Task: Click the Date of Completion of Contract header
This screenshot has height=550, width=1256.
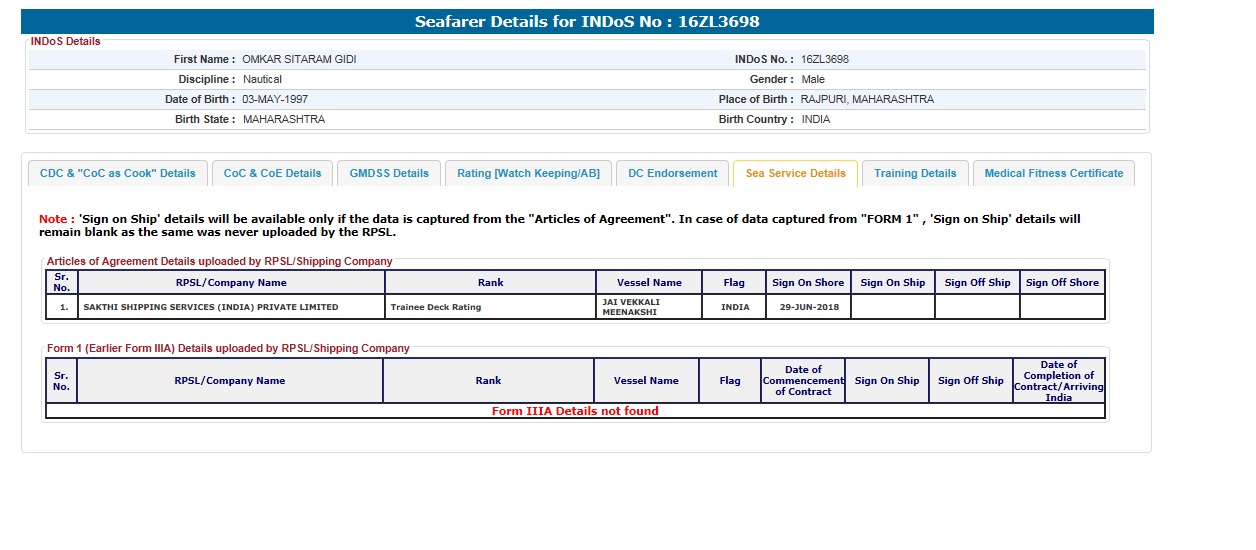Action: point(1058,381)
